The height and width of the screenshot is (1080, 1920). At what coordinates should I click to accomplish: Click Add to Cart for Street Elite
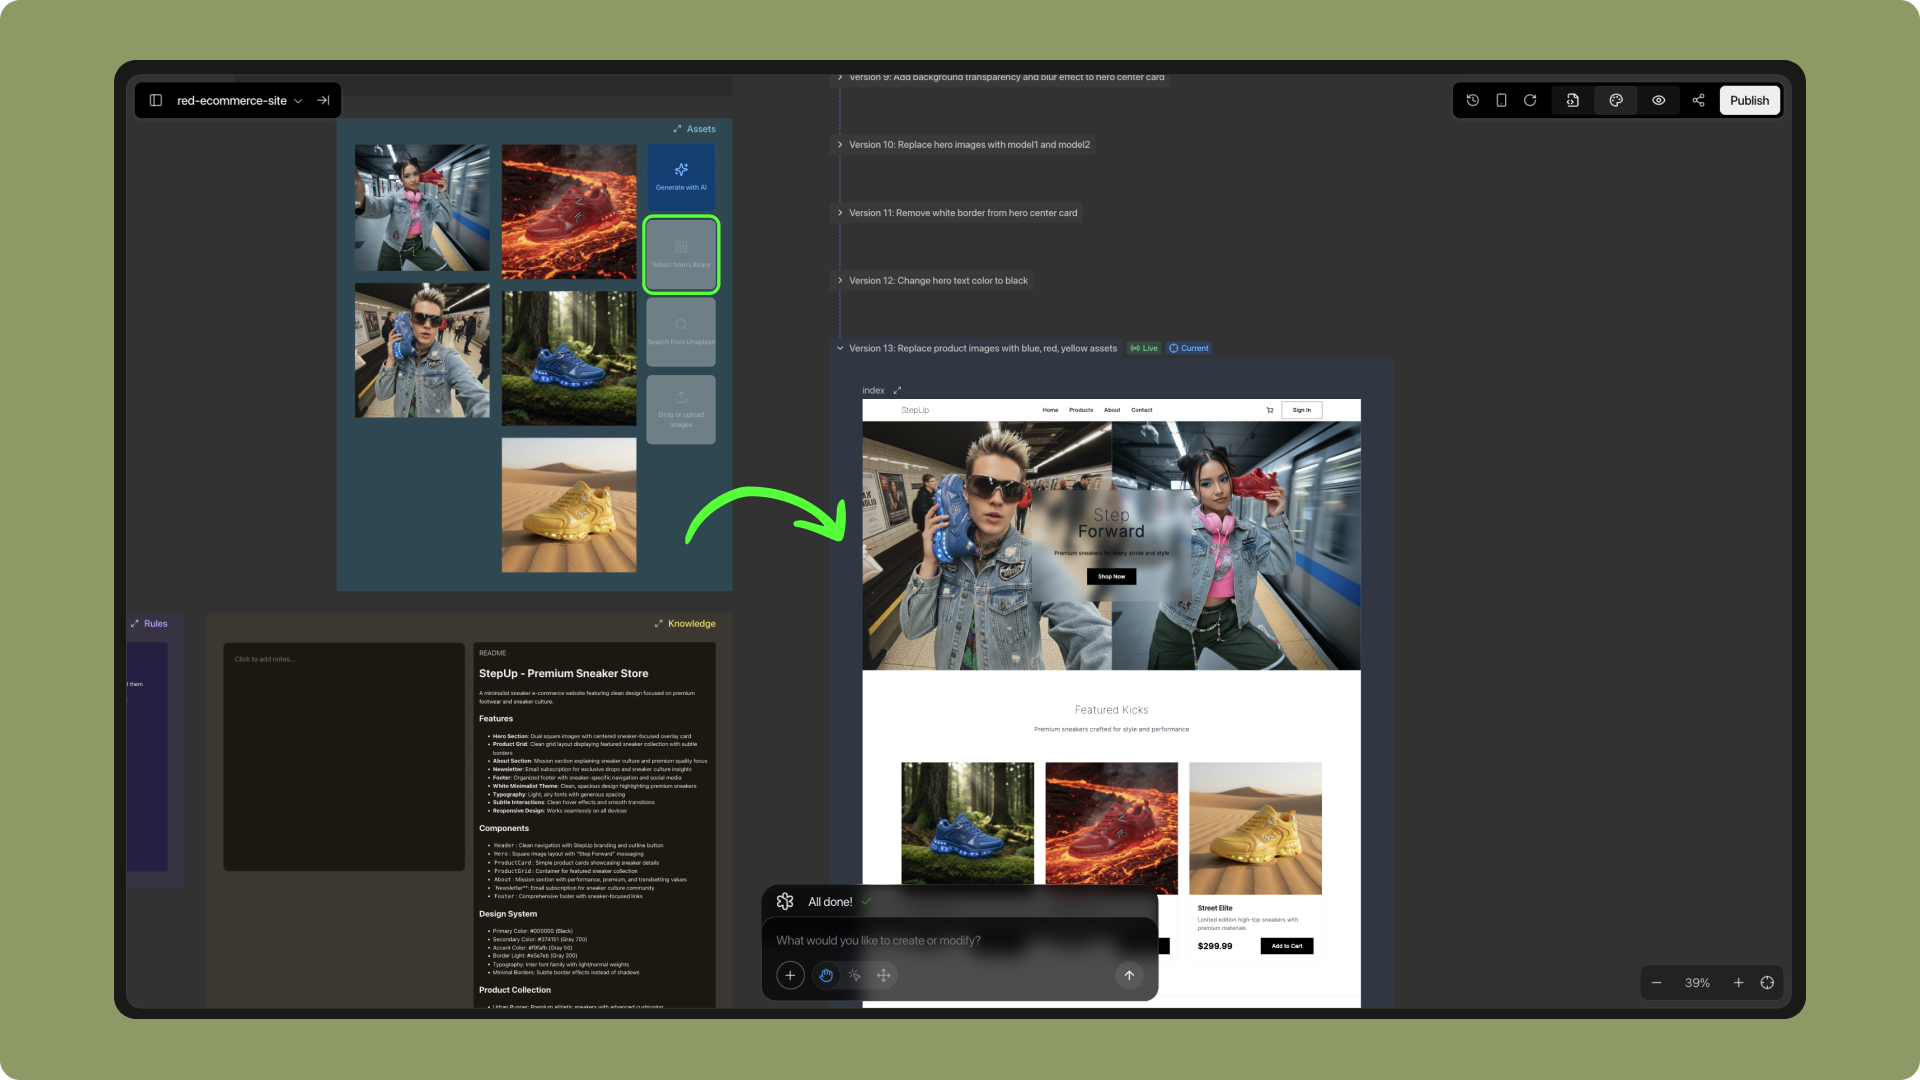1287,946
